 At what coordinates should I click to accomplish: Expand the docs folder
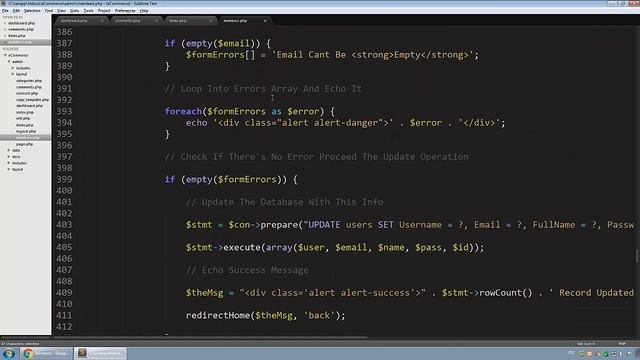pyautogui.click(x=9, y=157)
